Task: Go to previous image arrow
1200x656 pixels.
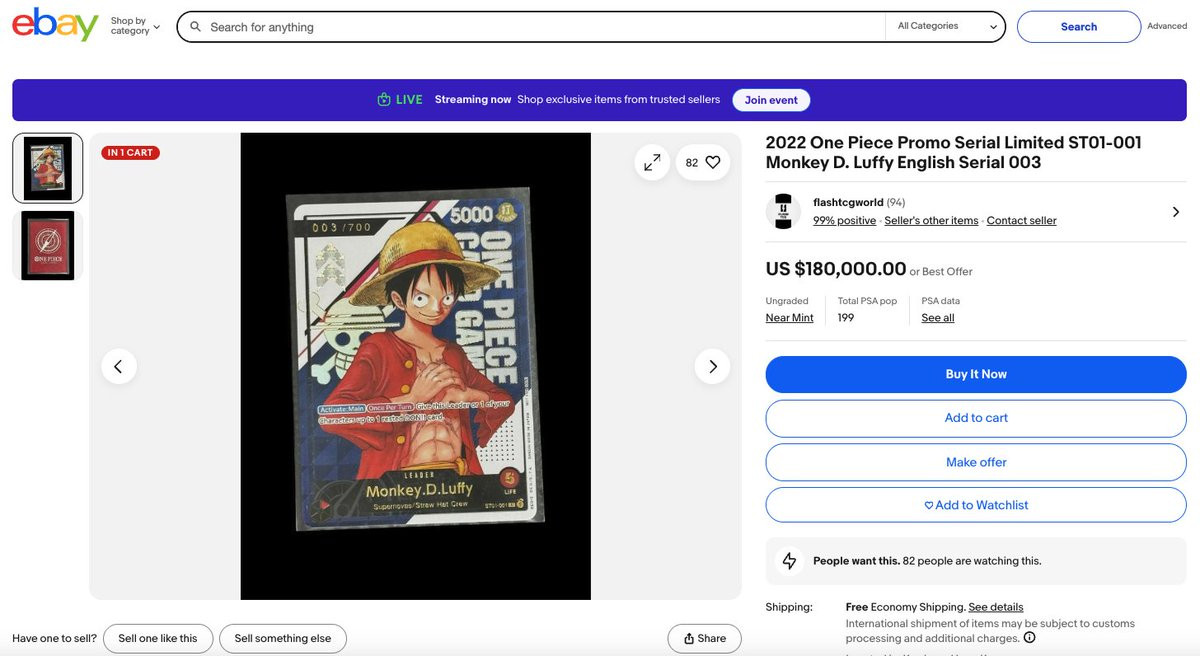Action: pyautogui.click(x=118, y=367)
